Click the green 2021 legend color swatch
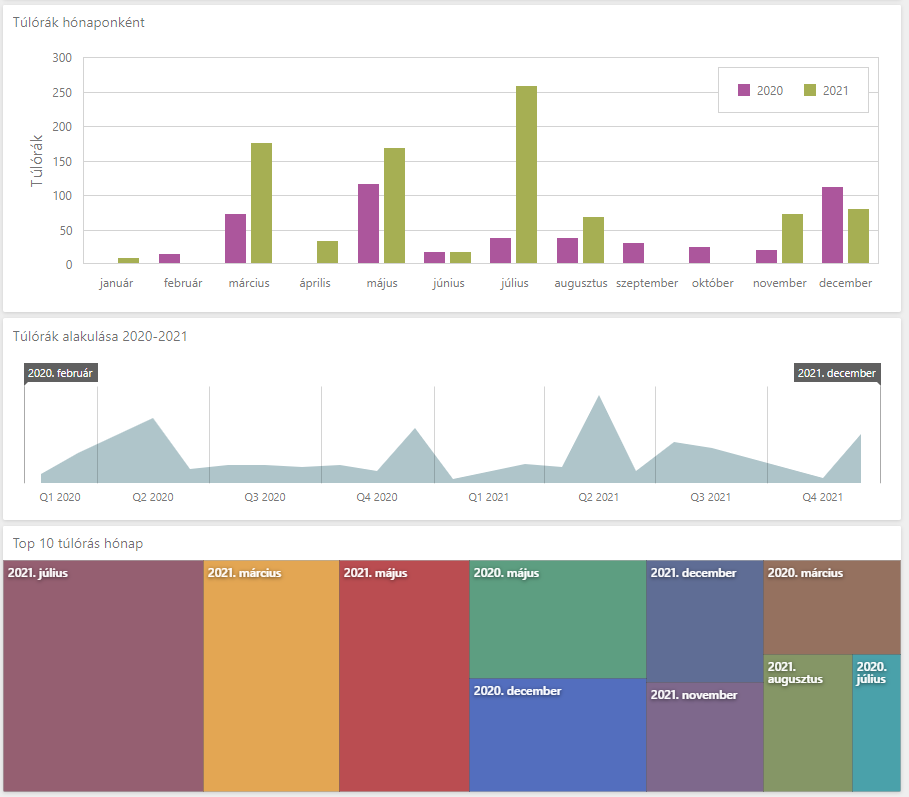 click(809, 90)
